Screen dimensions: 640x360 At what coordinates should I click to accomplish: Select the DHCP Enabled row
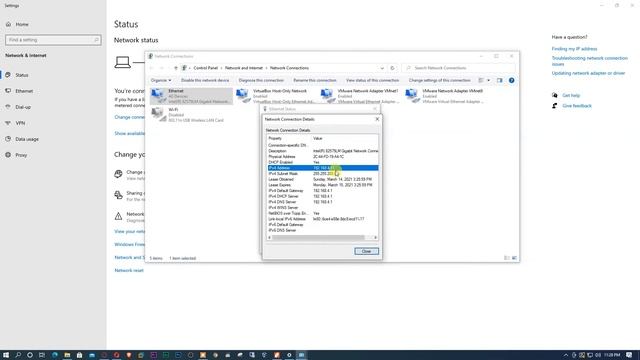point(322,162)
